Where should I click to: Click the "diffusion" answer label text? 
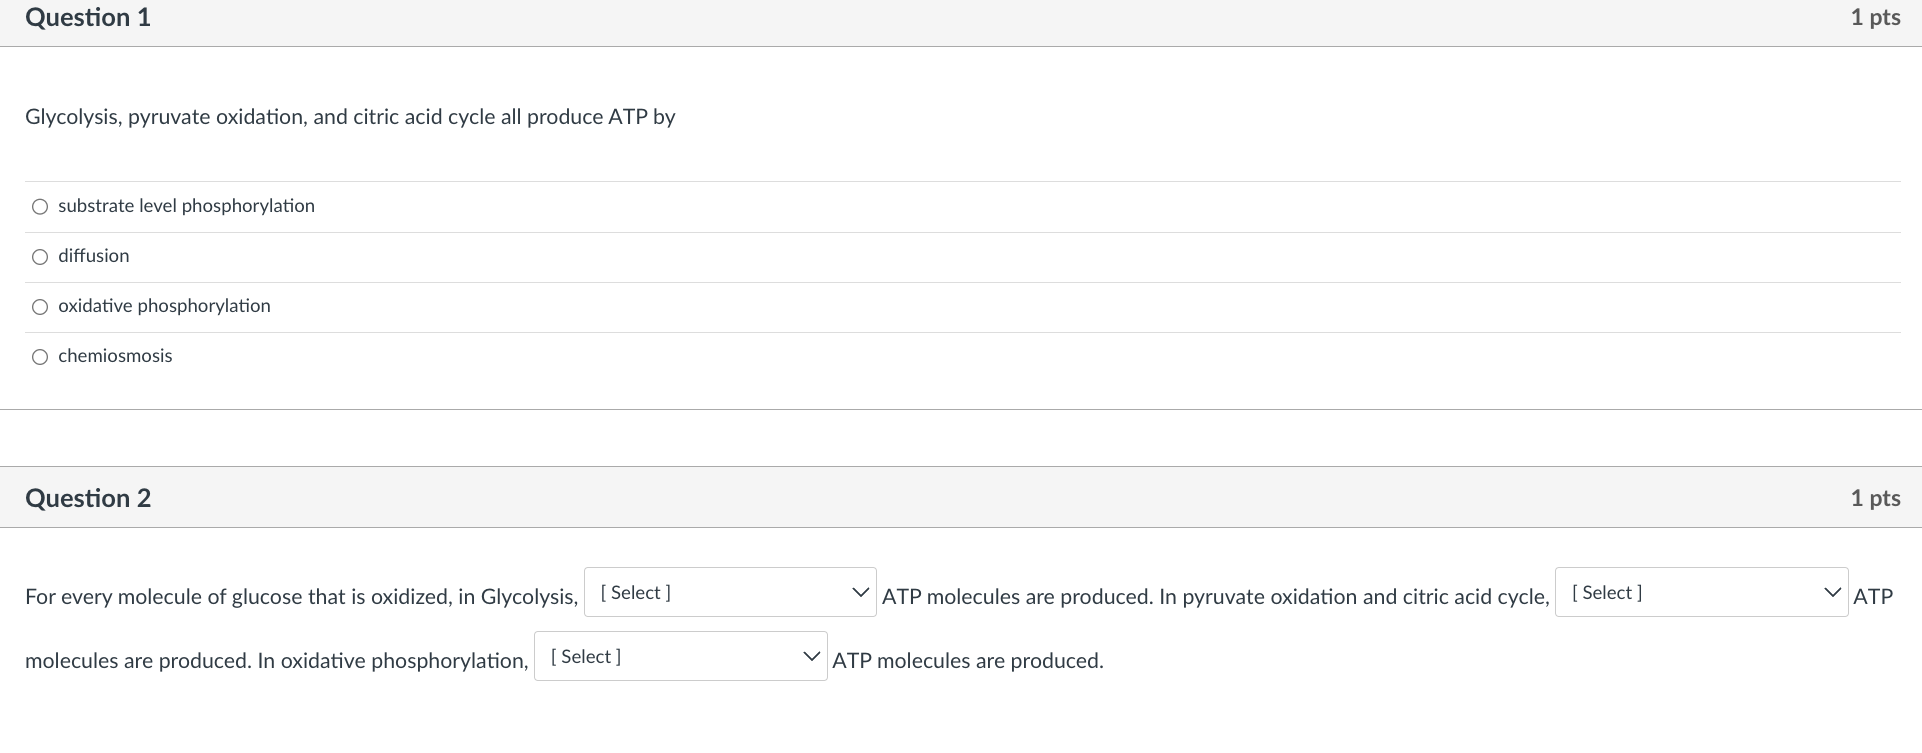click(x=94, y=256)
